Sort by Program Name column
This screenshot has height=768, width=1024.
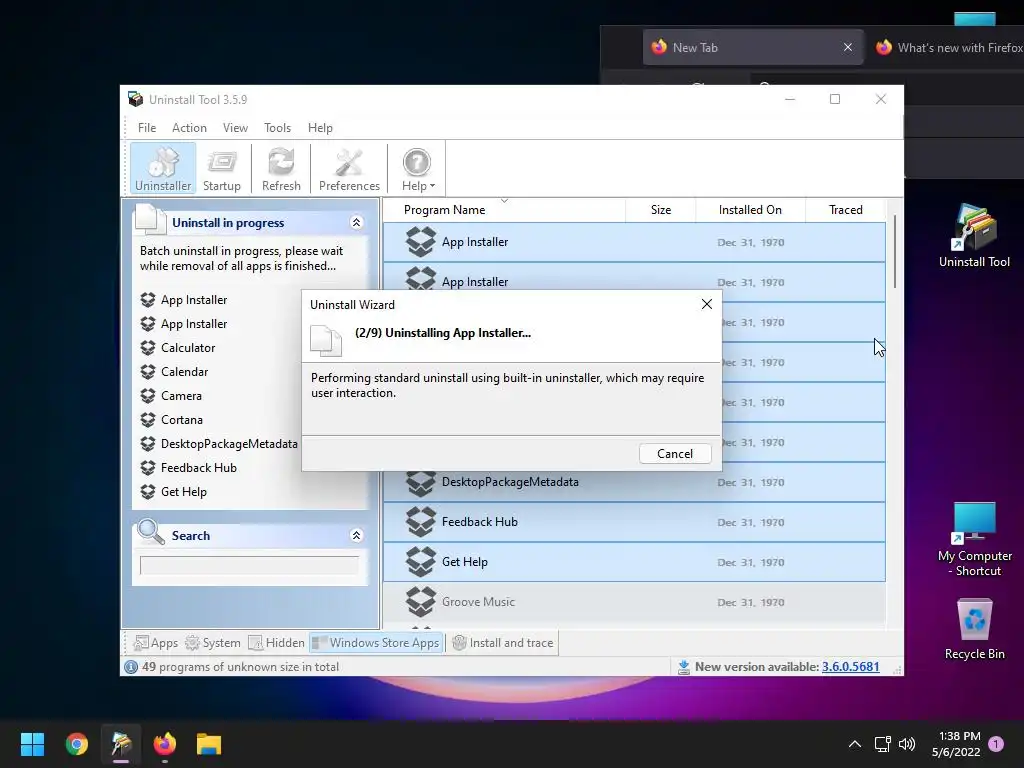(504, 210)
